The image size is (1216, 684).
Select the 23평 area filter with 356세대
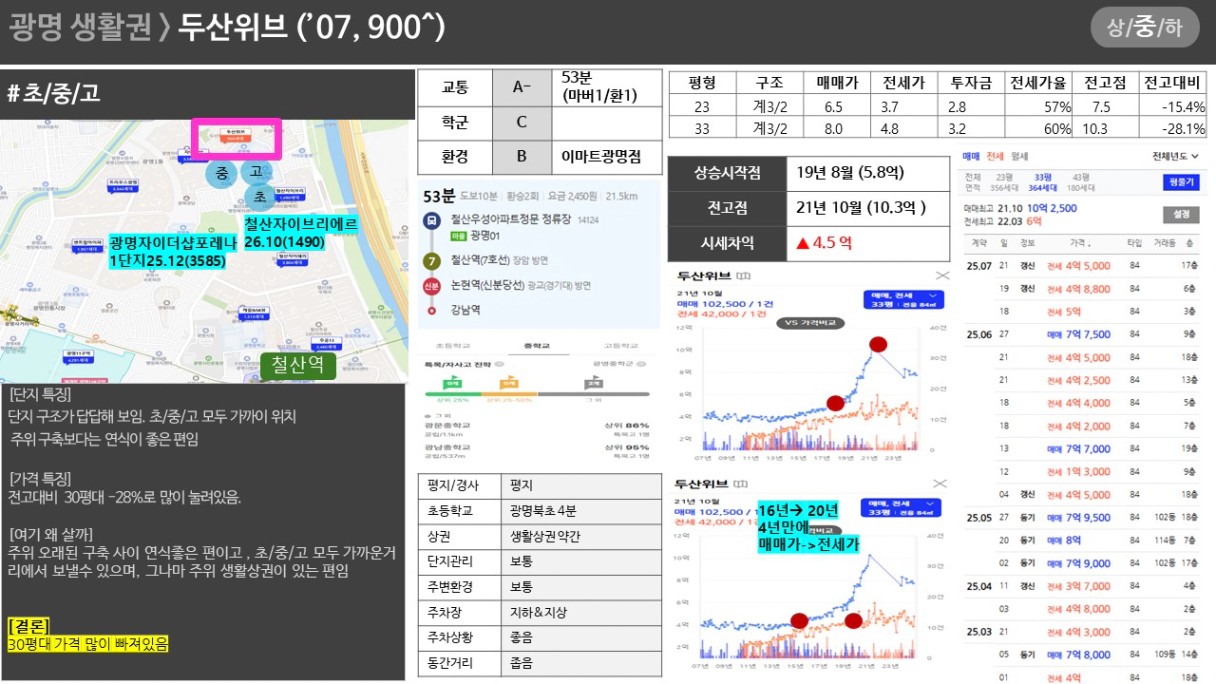click(x=1004, y=181)
